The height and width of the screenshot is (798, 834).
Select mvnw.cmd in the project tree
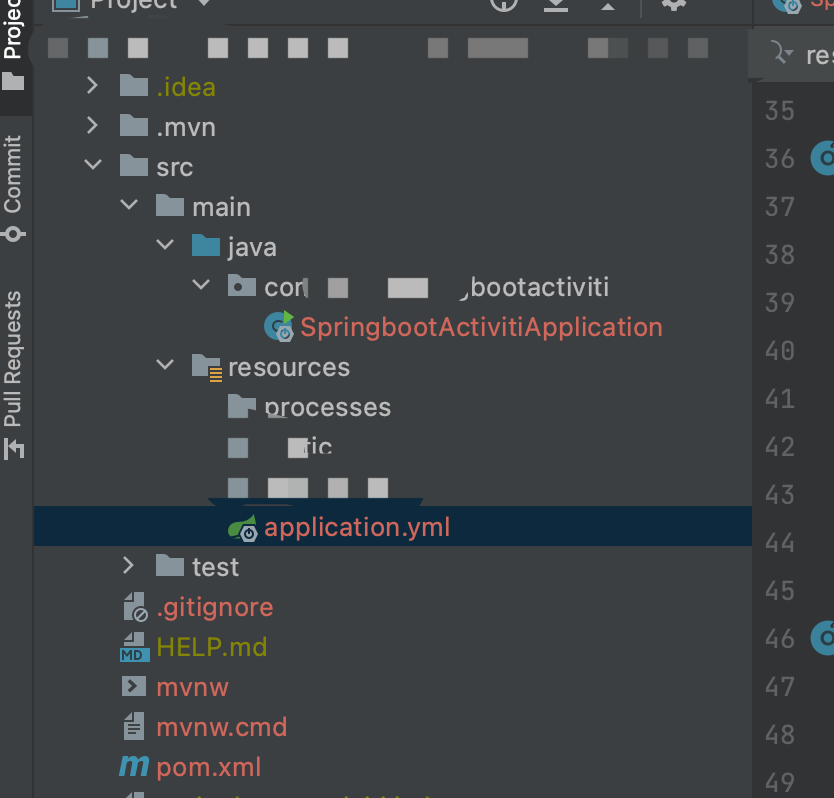[x=222, y=727]
